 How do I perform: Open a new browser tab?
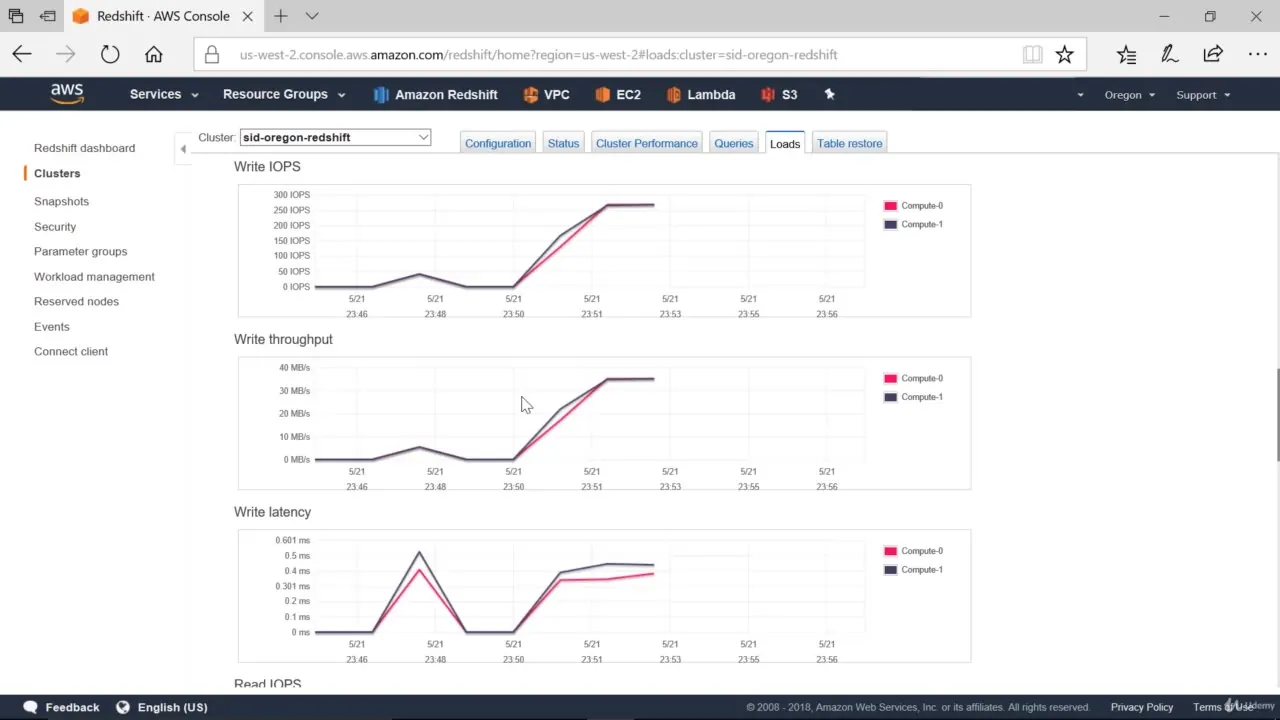281,16
